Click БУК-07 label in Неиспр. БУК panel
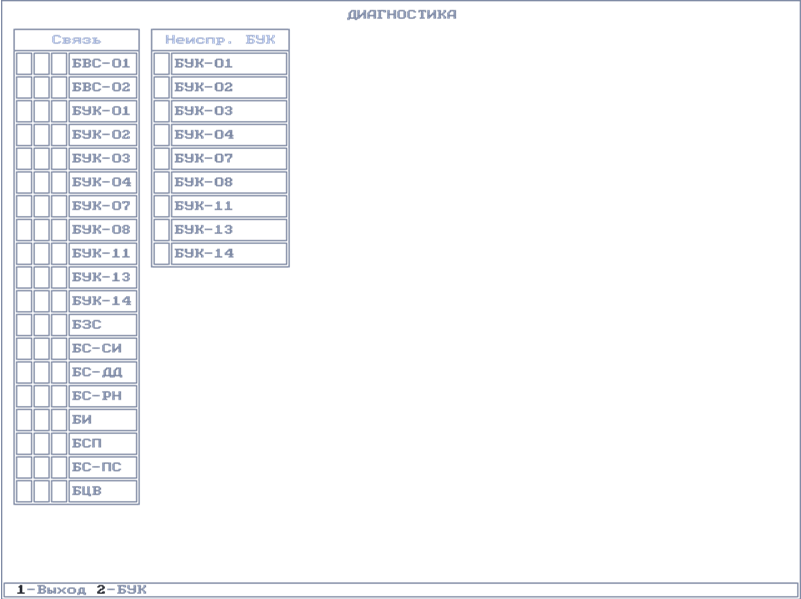801x599 pixels. (x=229, y=159)
